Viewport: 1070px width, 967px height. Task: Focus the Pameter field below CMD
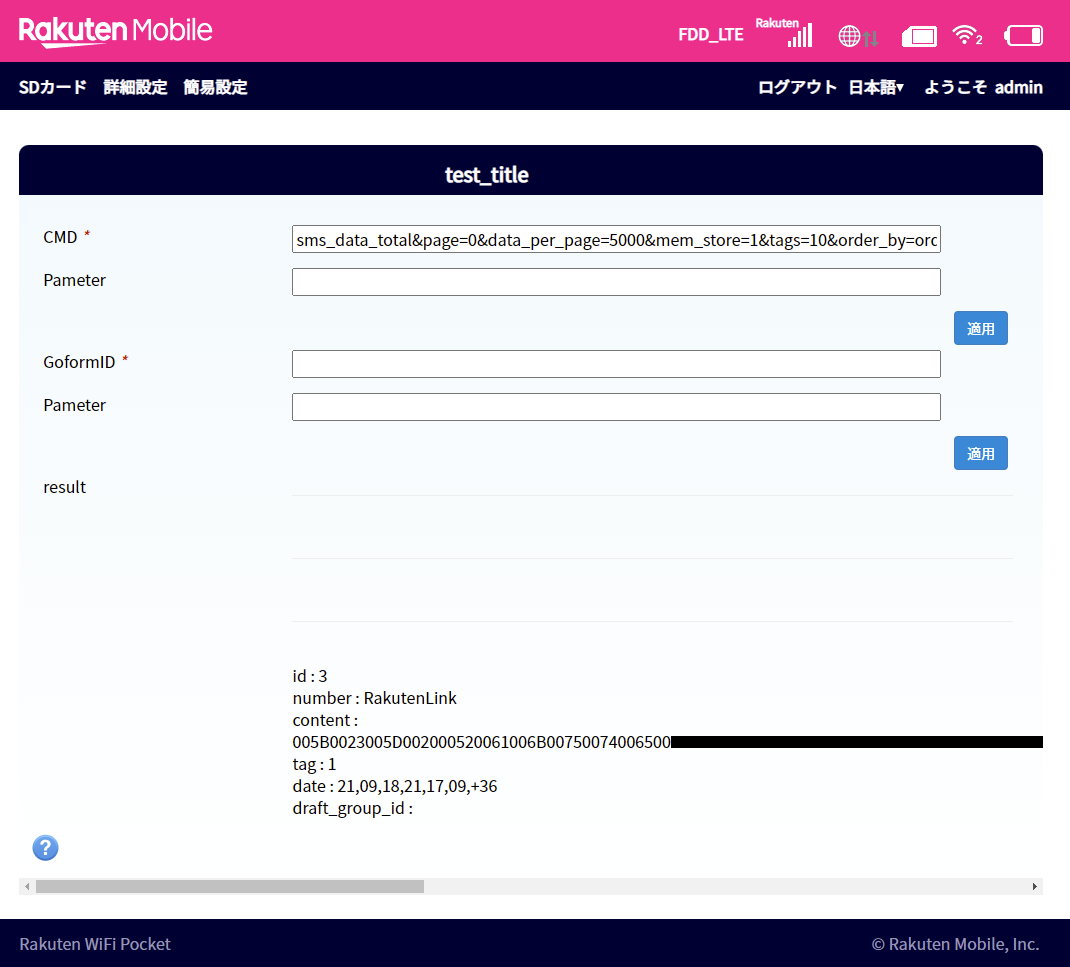click(x=616, y=282)
